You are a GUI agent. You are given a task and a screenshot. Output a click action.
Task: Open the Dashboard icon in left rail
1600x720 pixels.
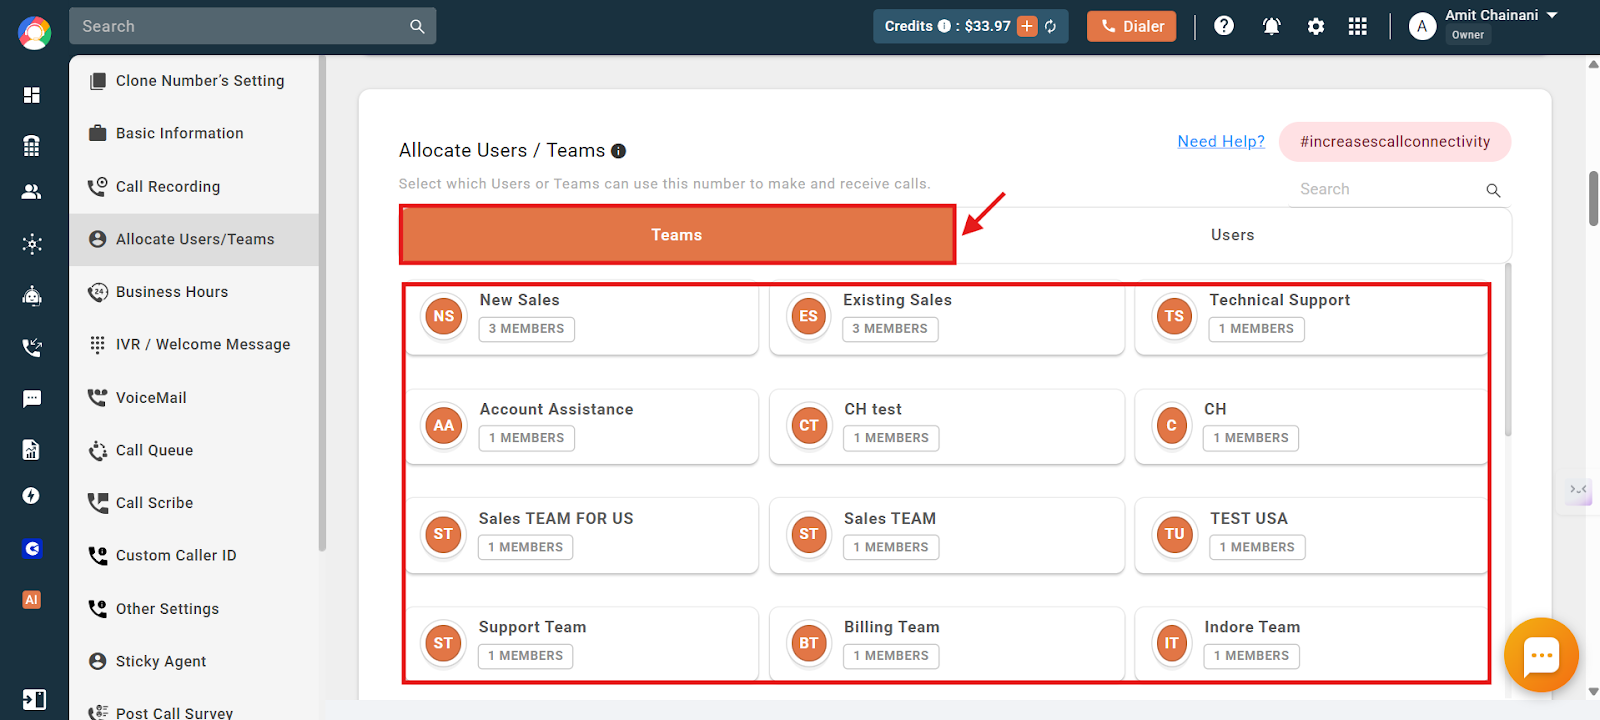(x=32, y=95)
